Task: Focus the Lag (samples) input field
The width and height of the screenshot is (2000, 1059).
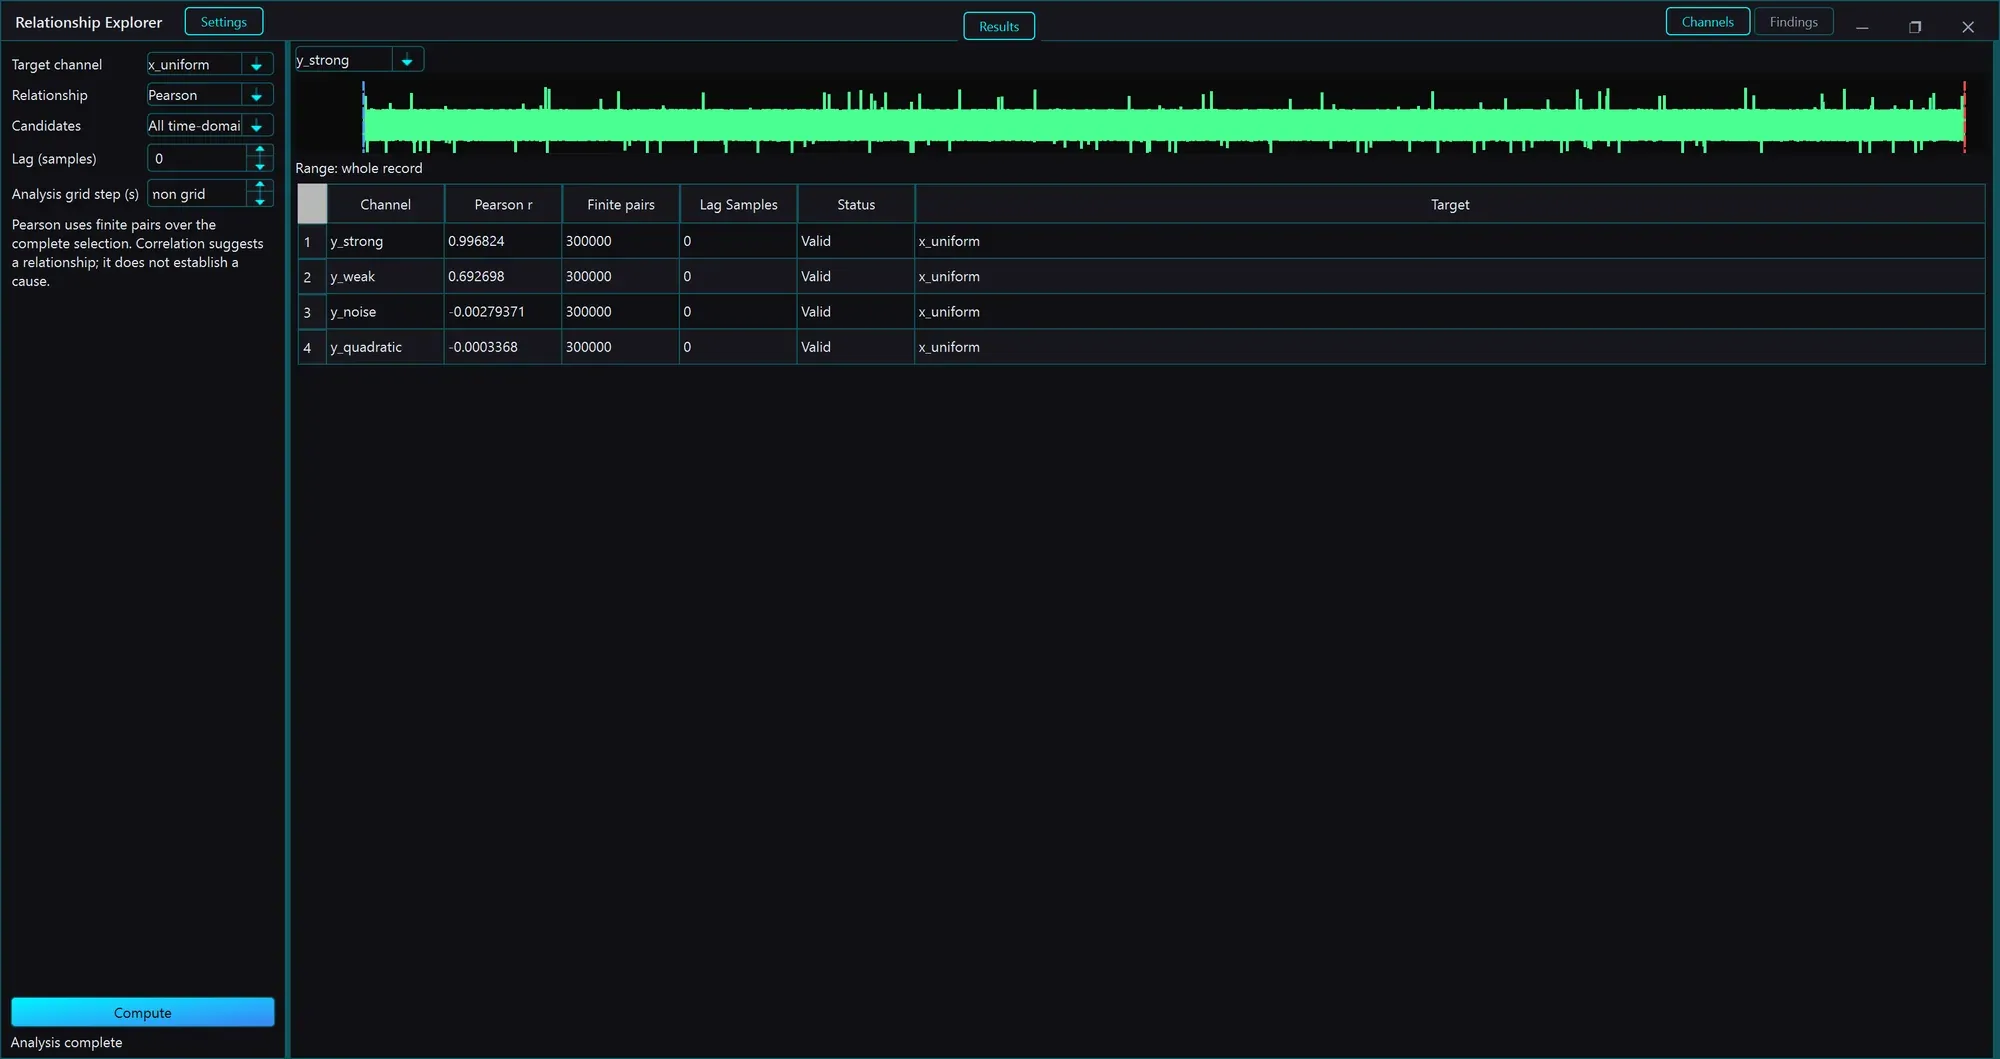Action: 197,158
